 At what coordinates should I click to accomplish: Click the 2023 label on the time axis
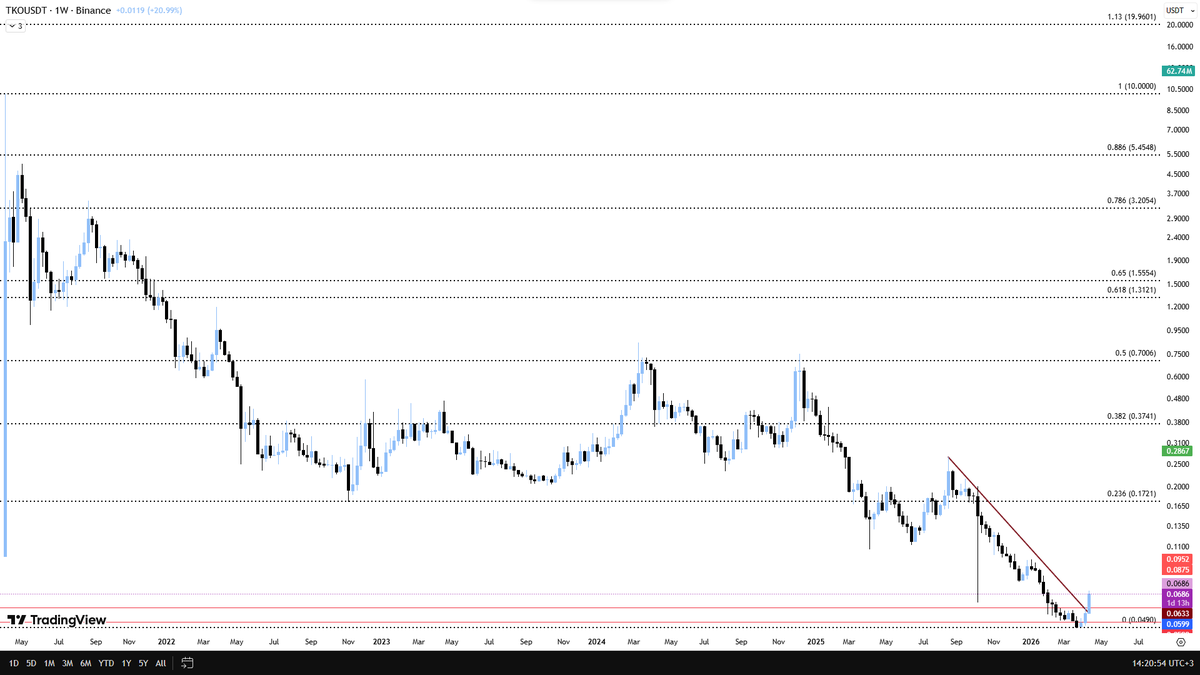(x=381, y=640)
